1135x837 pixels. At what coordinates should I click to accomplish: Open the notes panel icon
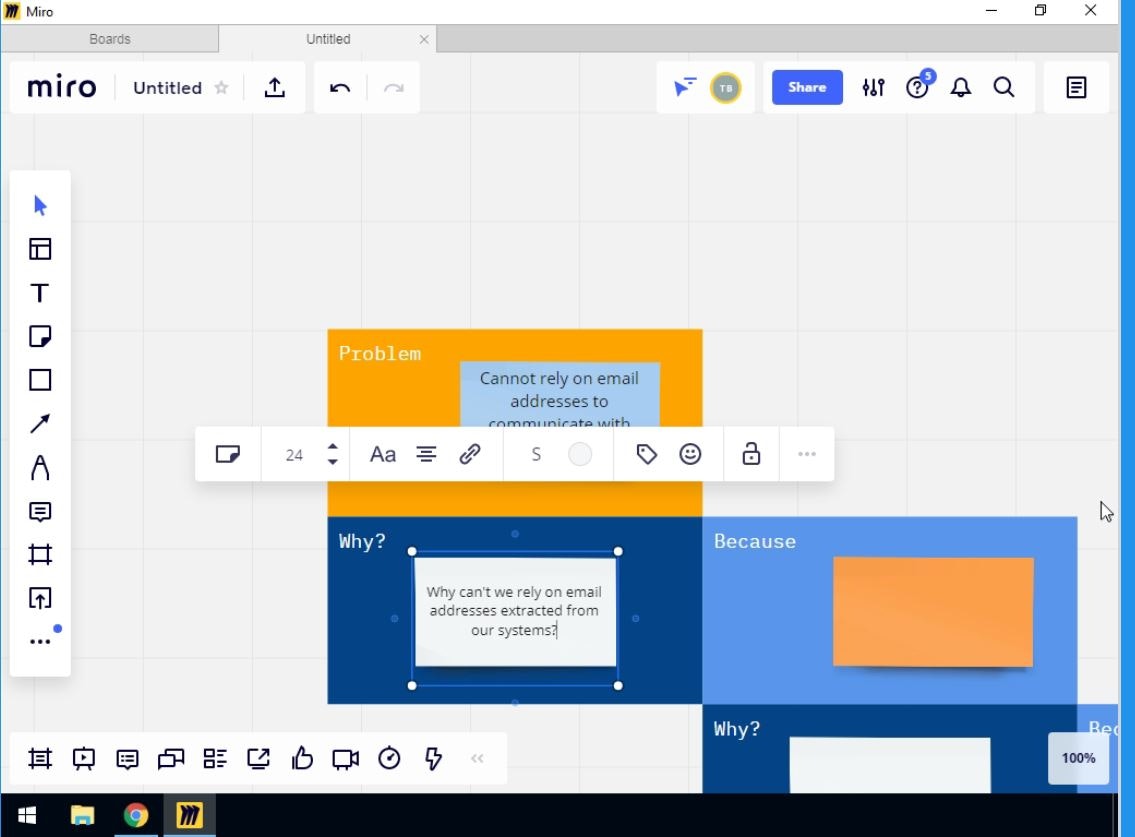click(1076, 88)
